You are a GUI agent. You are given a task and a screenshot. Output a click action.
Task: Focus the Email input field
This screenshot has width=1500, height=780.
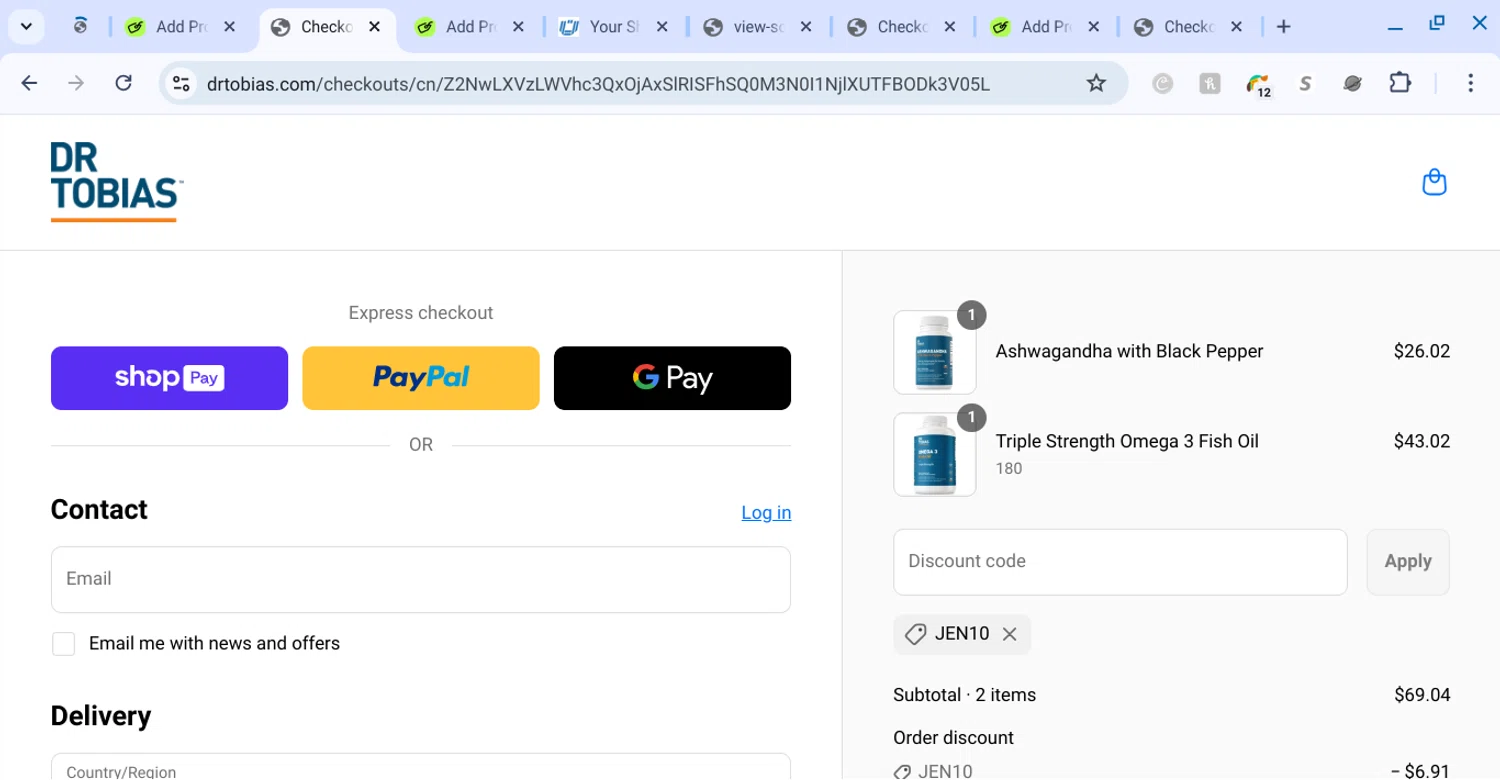(421, 579)
